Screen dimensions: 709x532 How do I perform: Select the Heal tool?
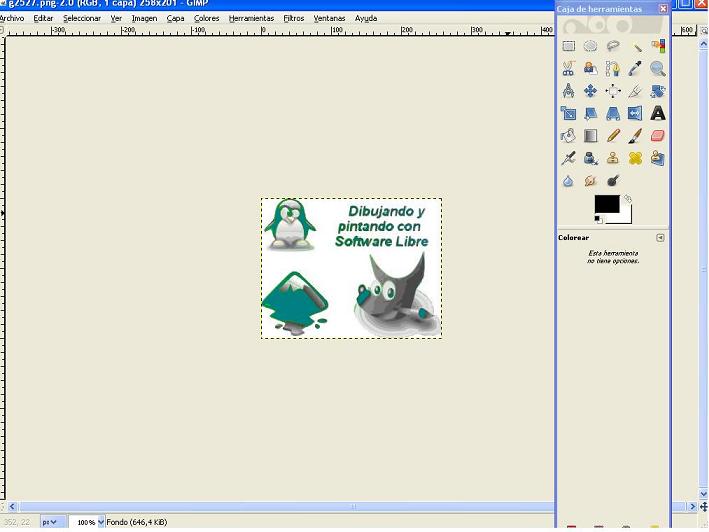pyautogui.click(x=635, y=158)
